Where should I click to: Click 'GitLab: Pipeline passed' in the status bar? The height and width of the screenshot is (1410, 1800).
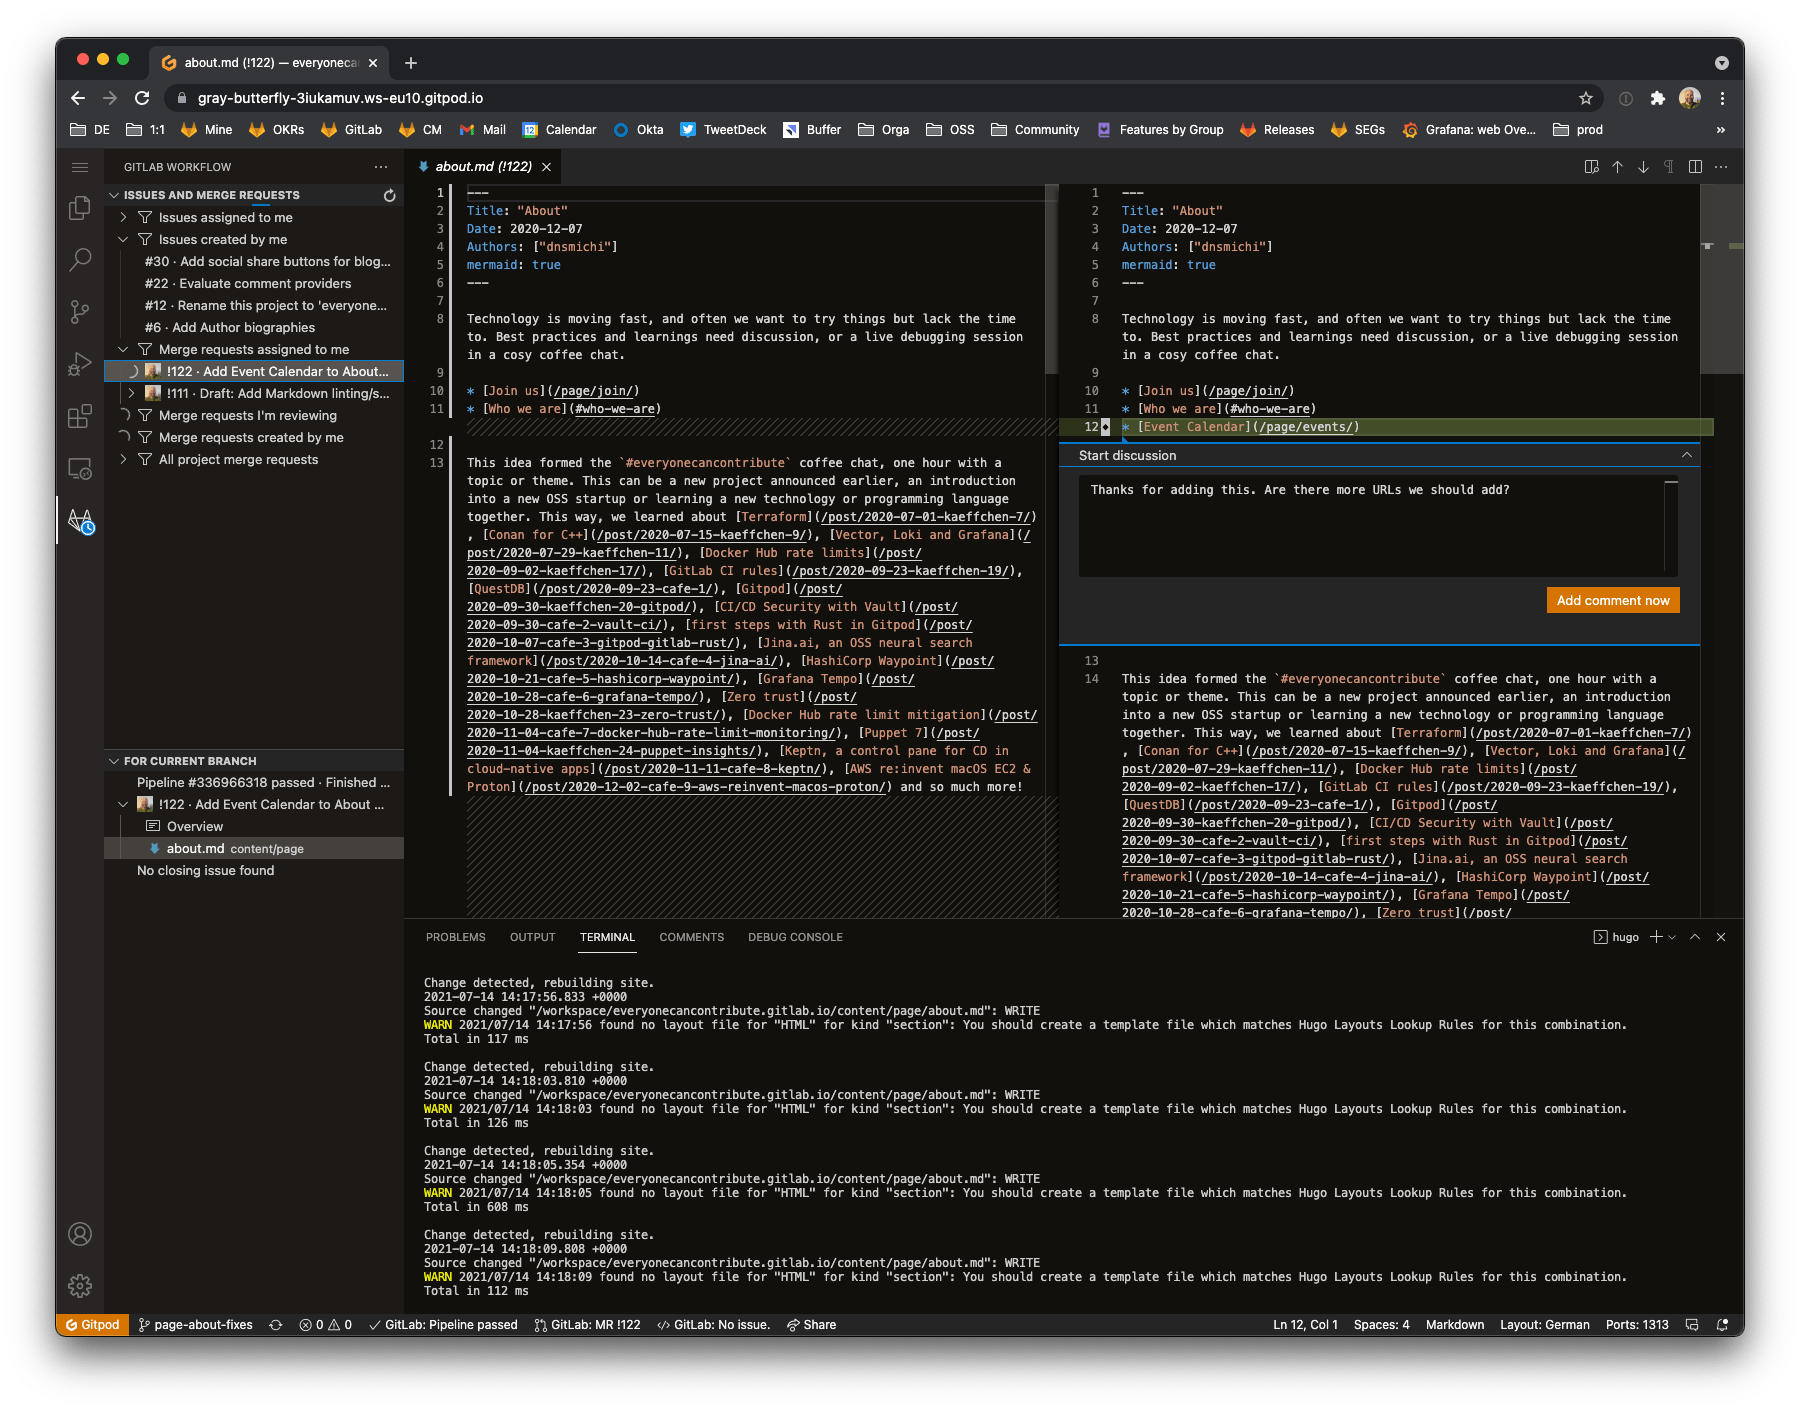[x=443, y=1324]
